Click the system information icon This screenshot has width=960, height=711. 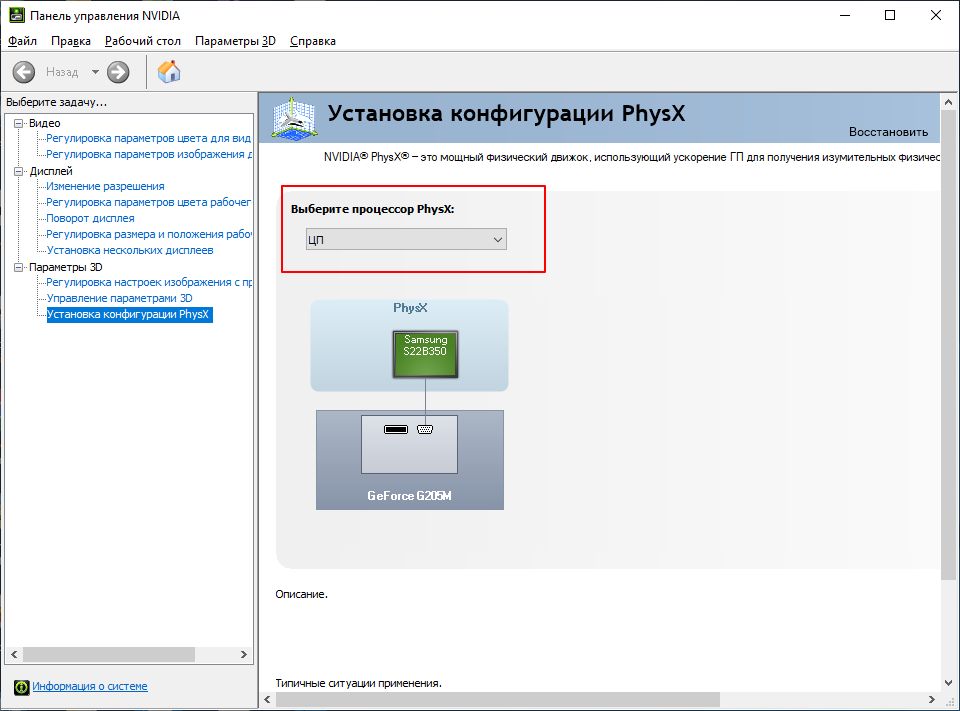[x=21, y=687]
